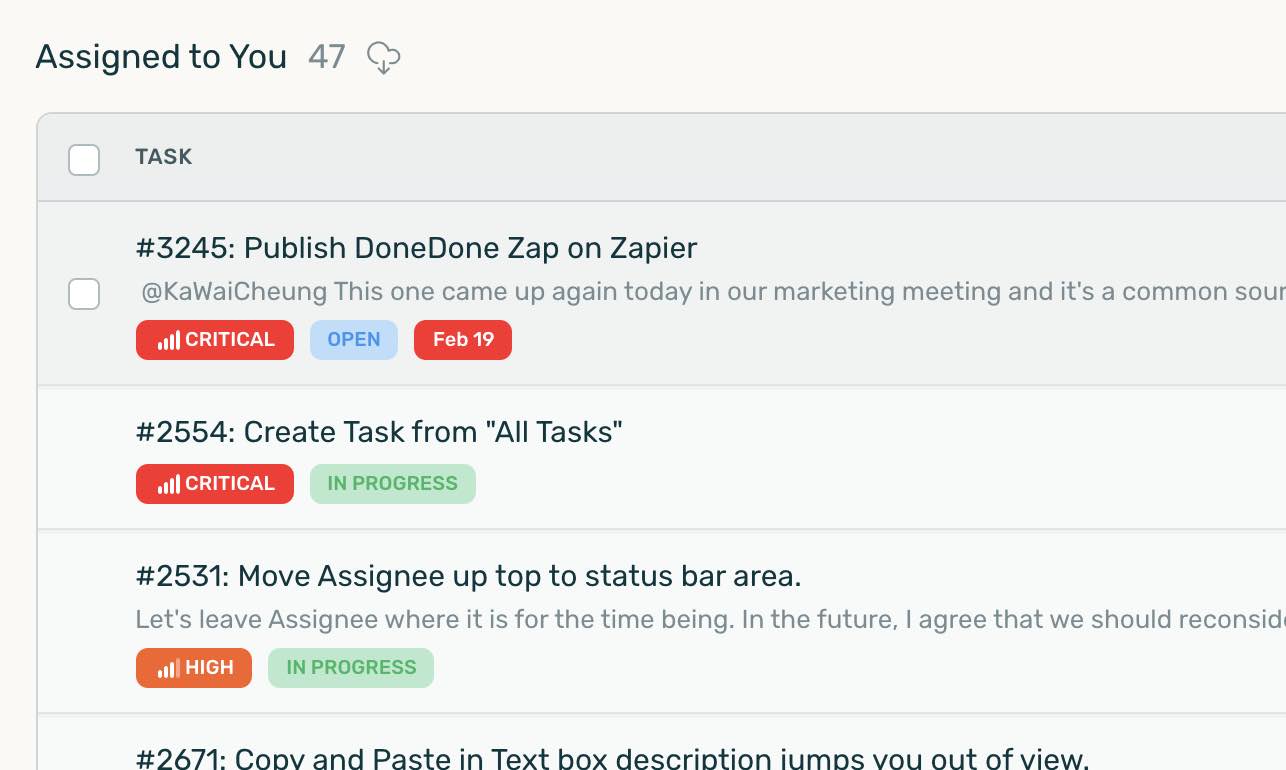Click IN PROGRESS badge on task #2531
1286x770 pixels.
(350, 667)
